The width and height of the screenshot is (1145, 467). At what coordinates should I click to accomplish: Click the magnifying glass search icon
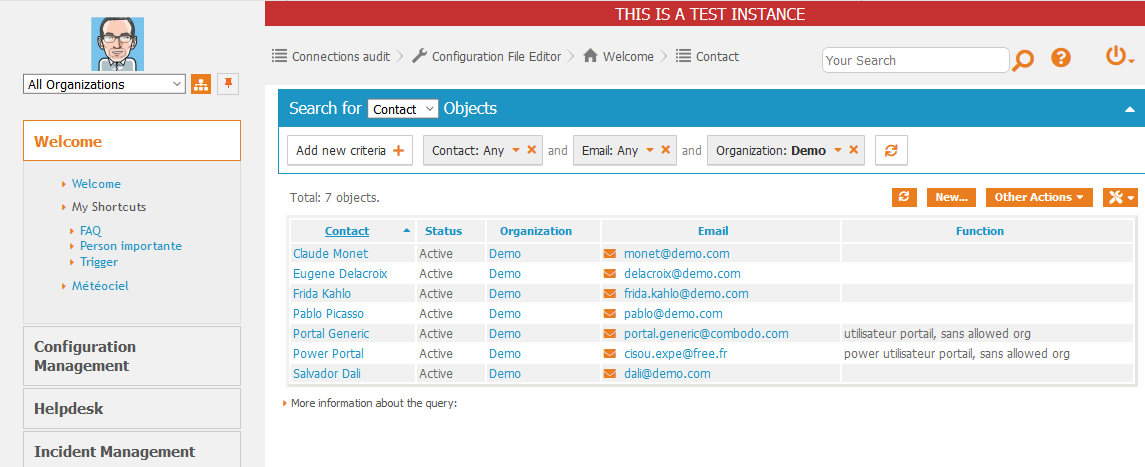click(x=1022, y=60)
